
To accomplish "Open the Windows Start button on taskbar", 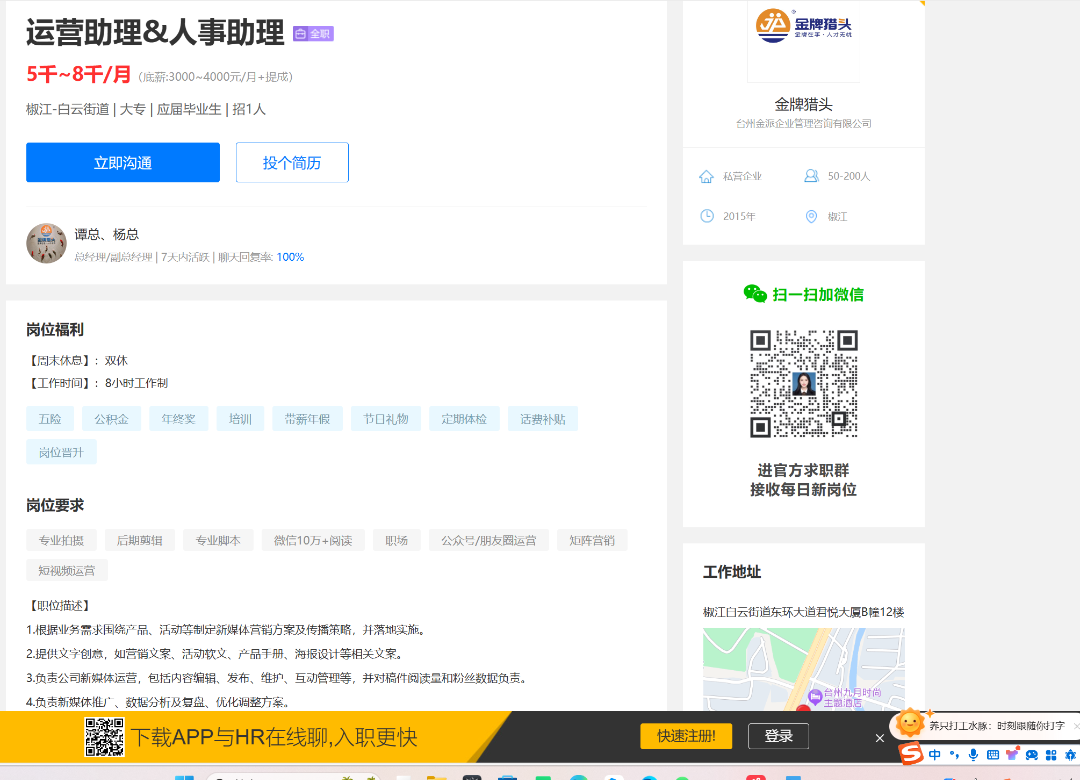I will pyautogui.click(x=185, y=777).
